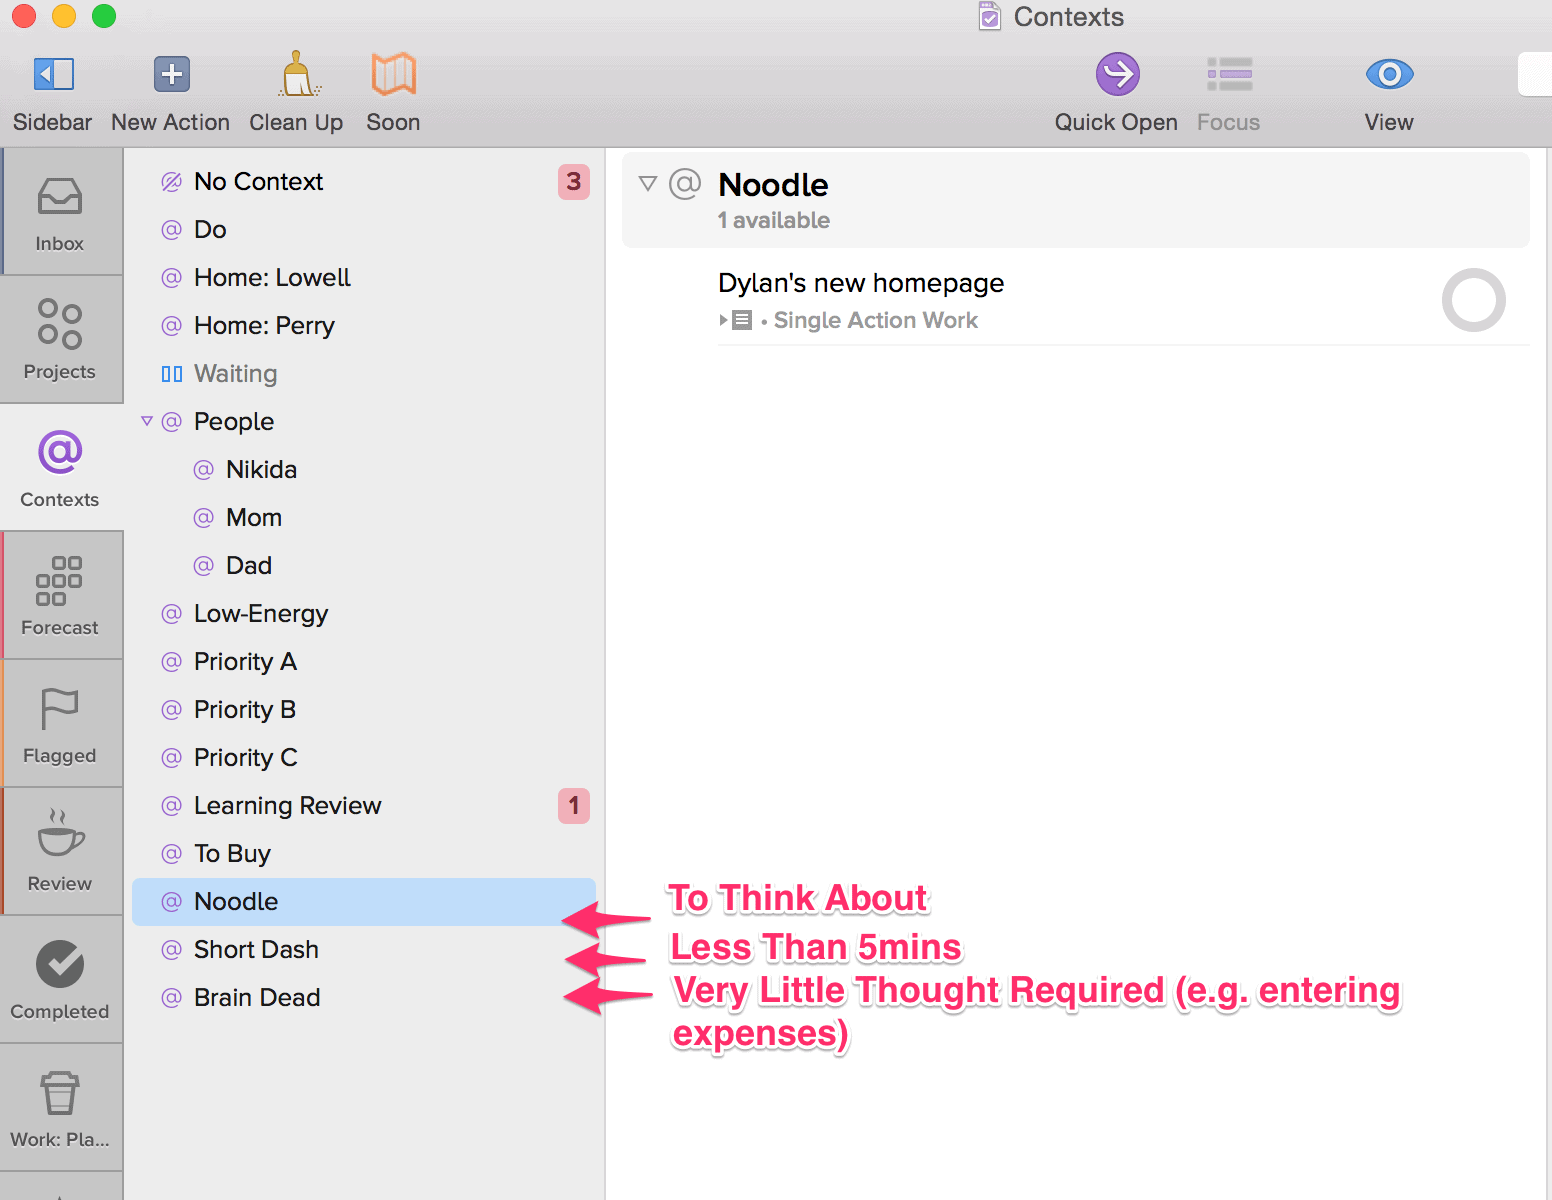The image size is (1552, 1200).
Task: Select the Home: Lowell context
Action: click(x=364, y=278)
